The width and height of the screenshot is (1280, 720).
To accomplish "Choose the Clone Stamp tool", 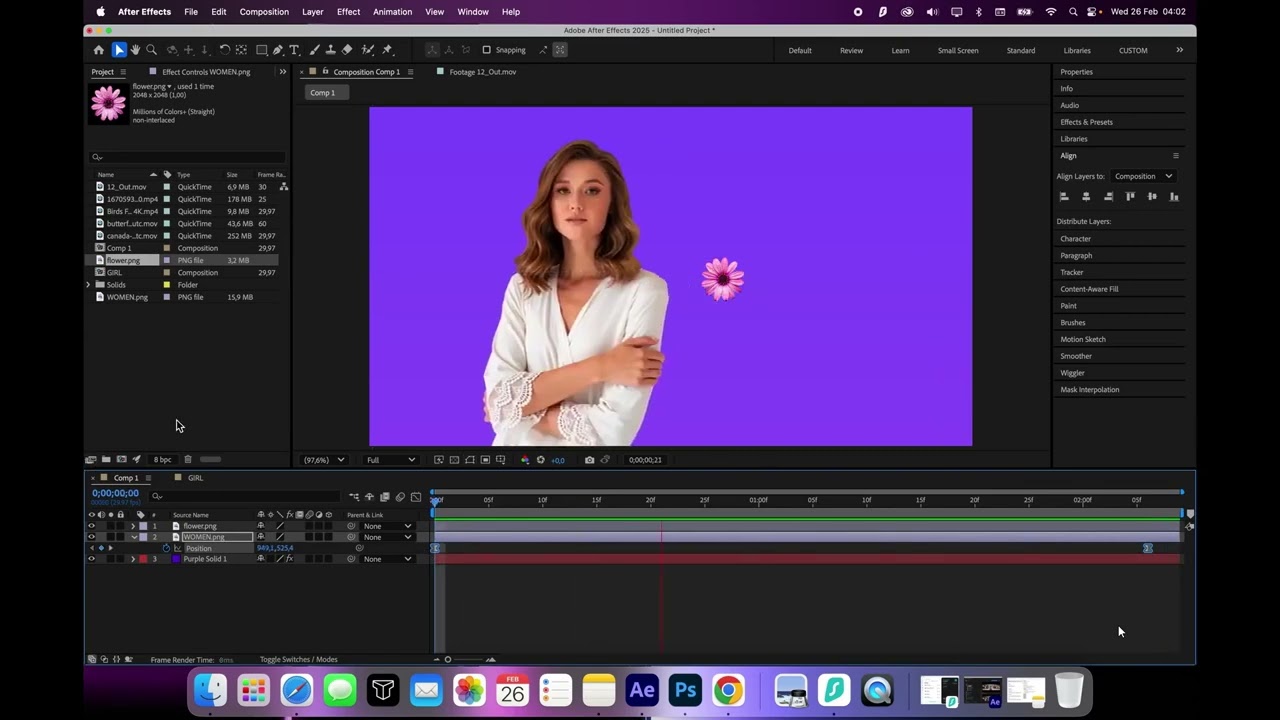I will pyautogui.click(x=330, y=50).
